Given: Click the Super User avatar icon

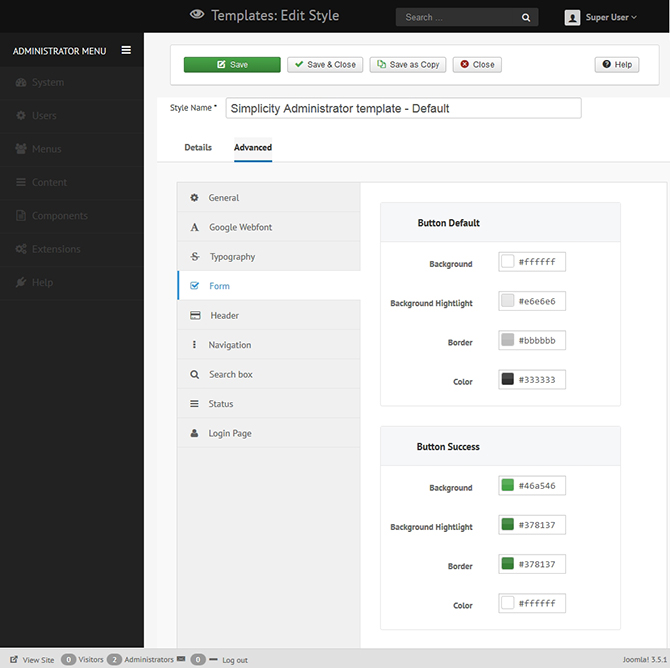Looking at the screenshot, I should point(572,18).
